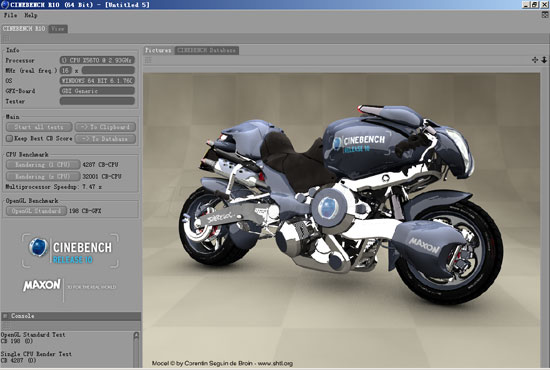
Task: Click the CINEBENCH title bar app icon
Action: click(x=5, y=5)
